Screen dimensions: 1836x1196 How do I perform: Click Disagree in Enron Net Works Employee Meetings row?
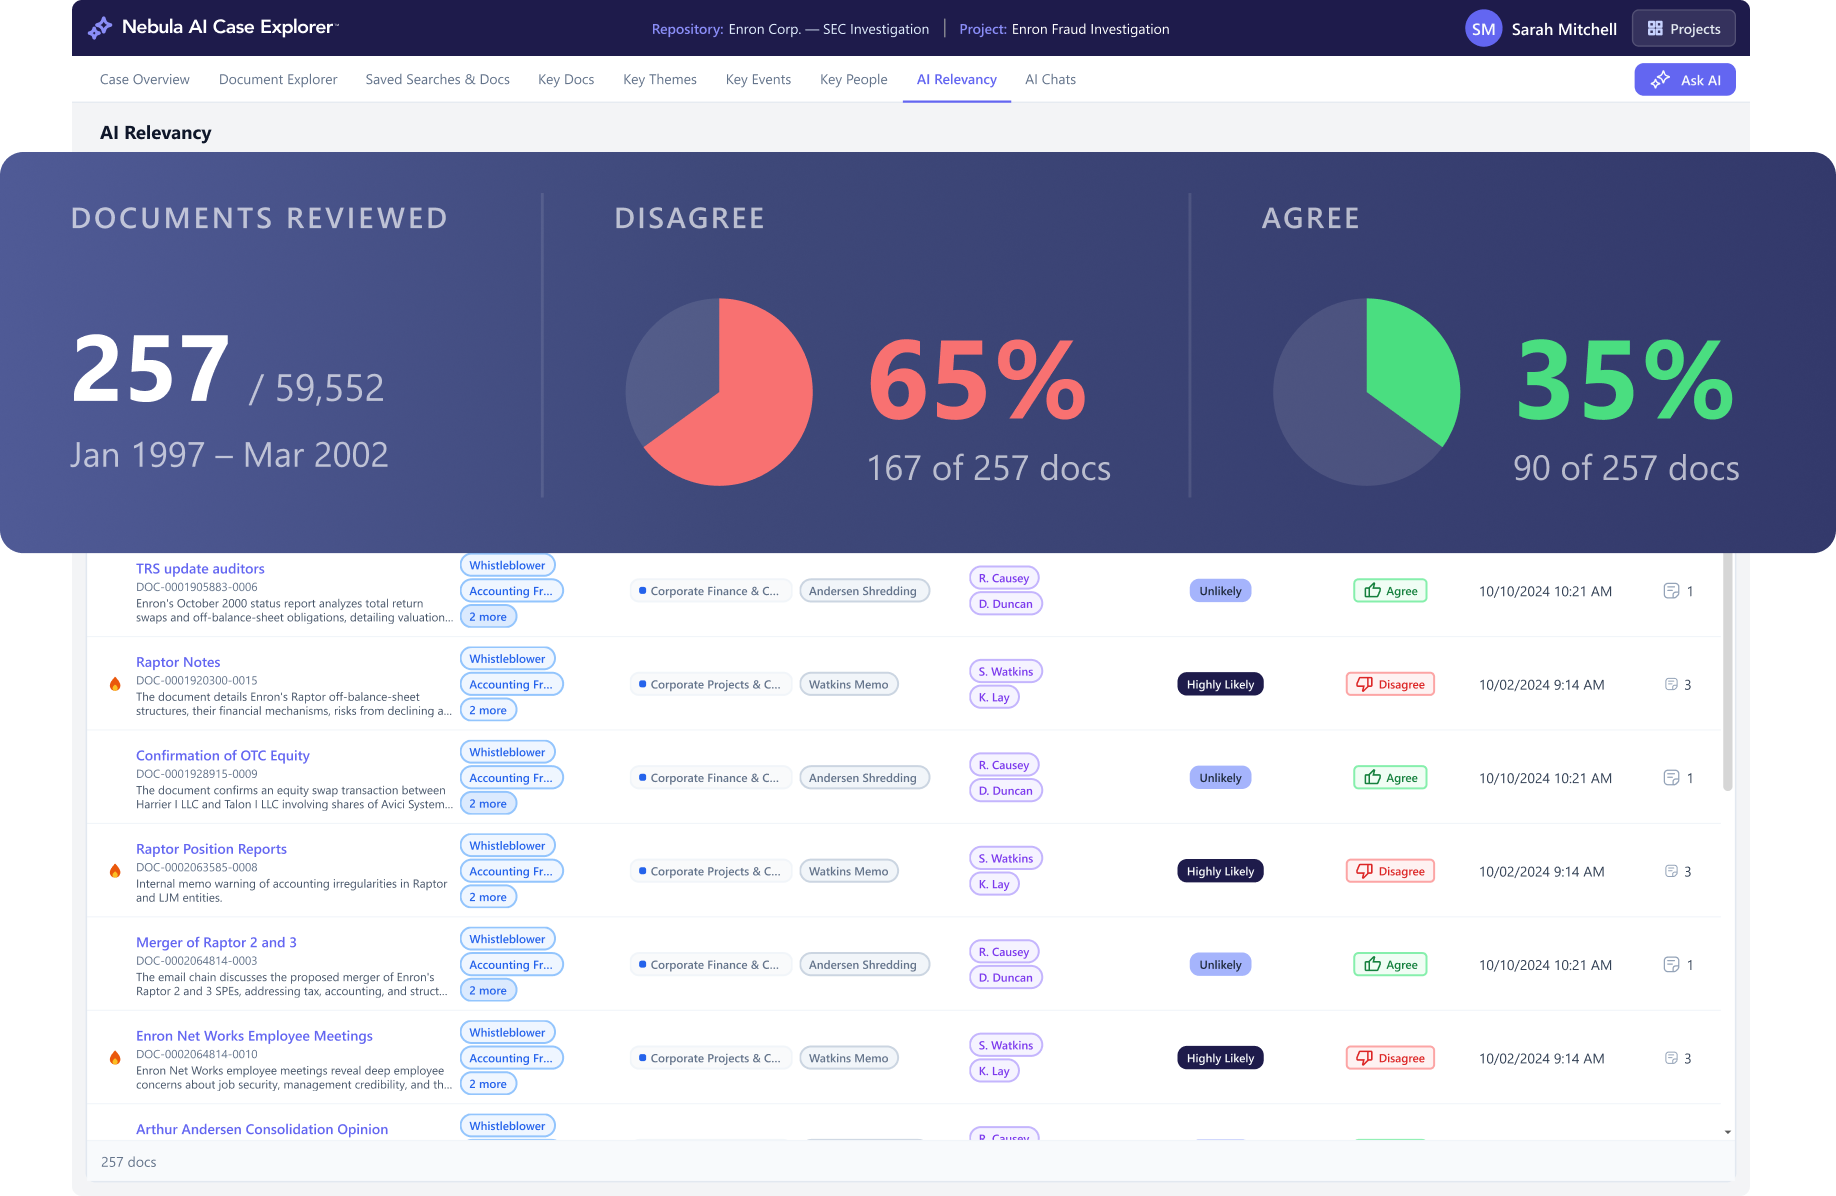(1390, 1058)
